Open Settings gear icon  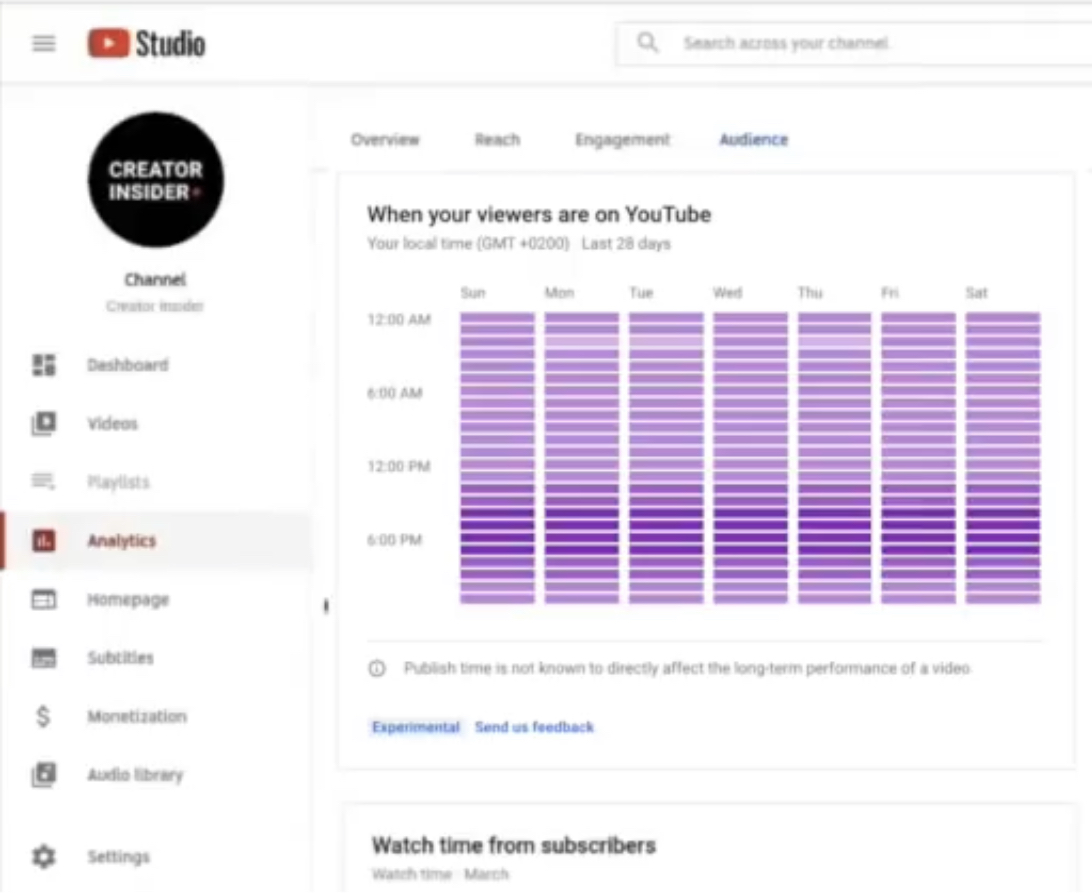point(44,857)
